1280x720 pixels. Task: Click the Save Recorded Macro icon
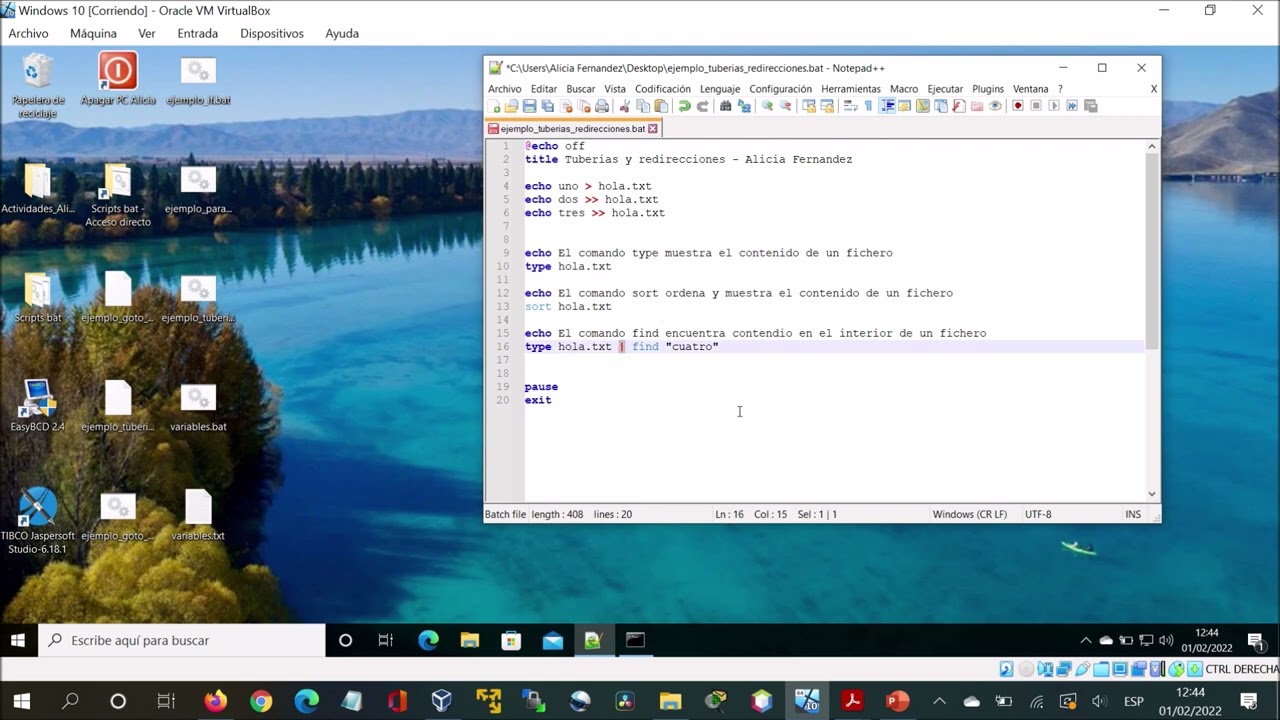tap(1089, 106)
